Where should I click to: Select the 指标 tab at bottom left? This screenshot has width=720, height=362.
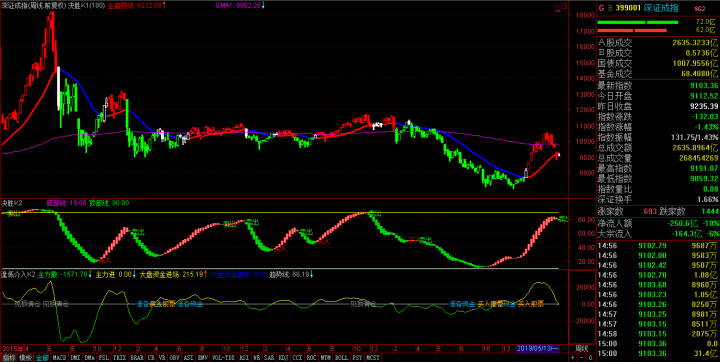[8, 357]
